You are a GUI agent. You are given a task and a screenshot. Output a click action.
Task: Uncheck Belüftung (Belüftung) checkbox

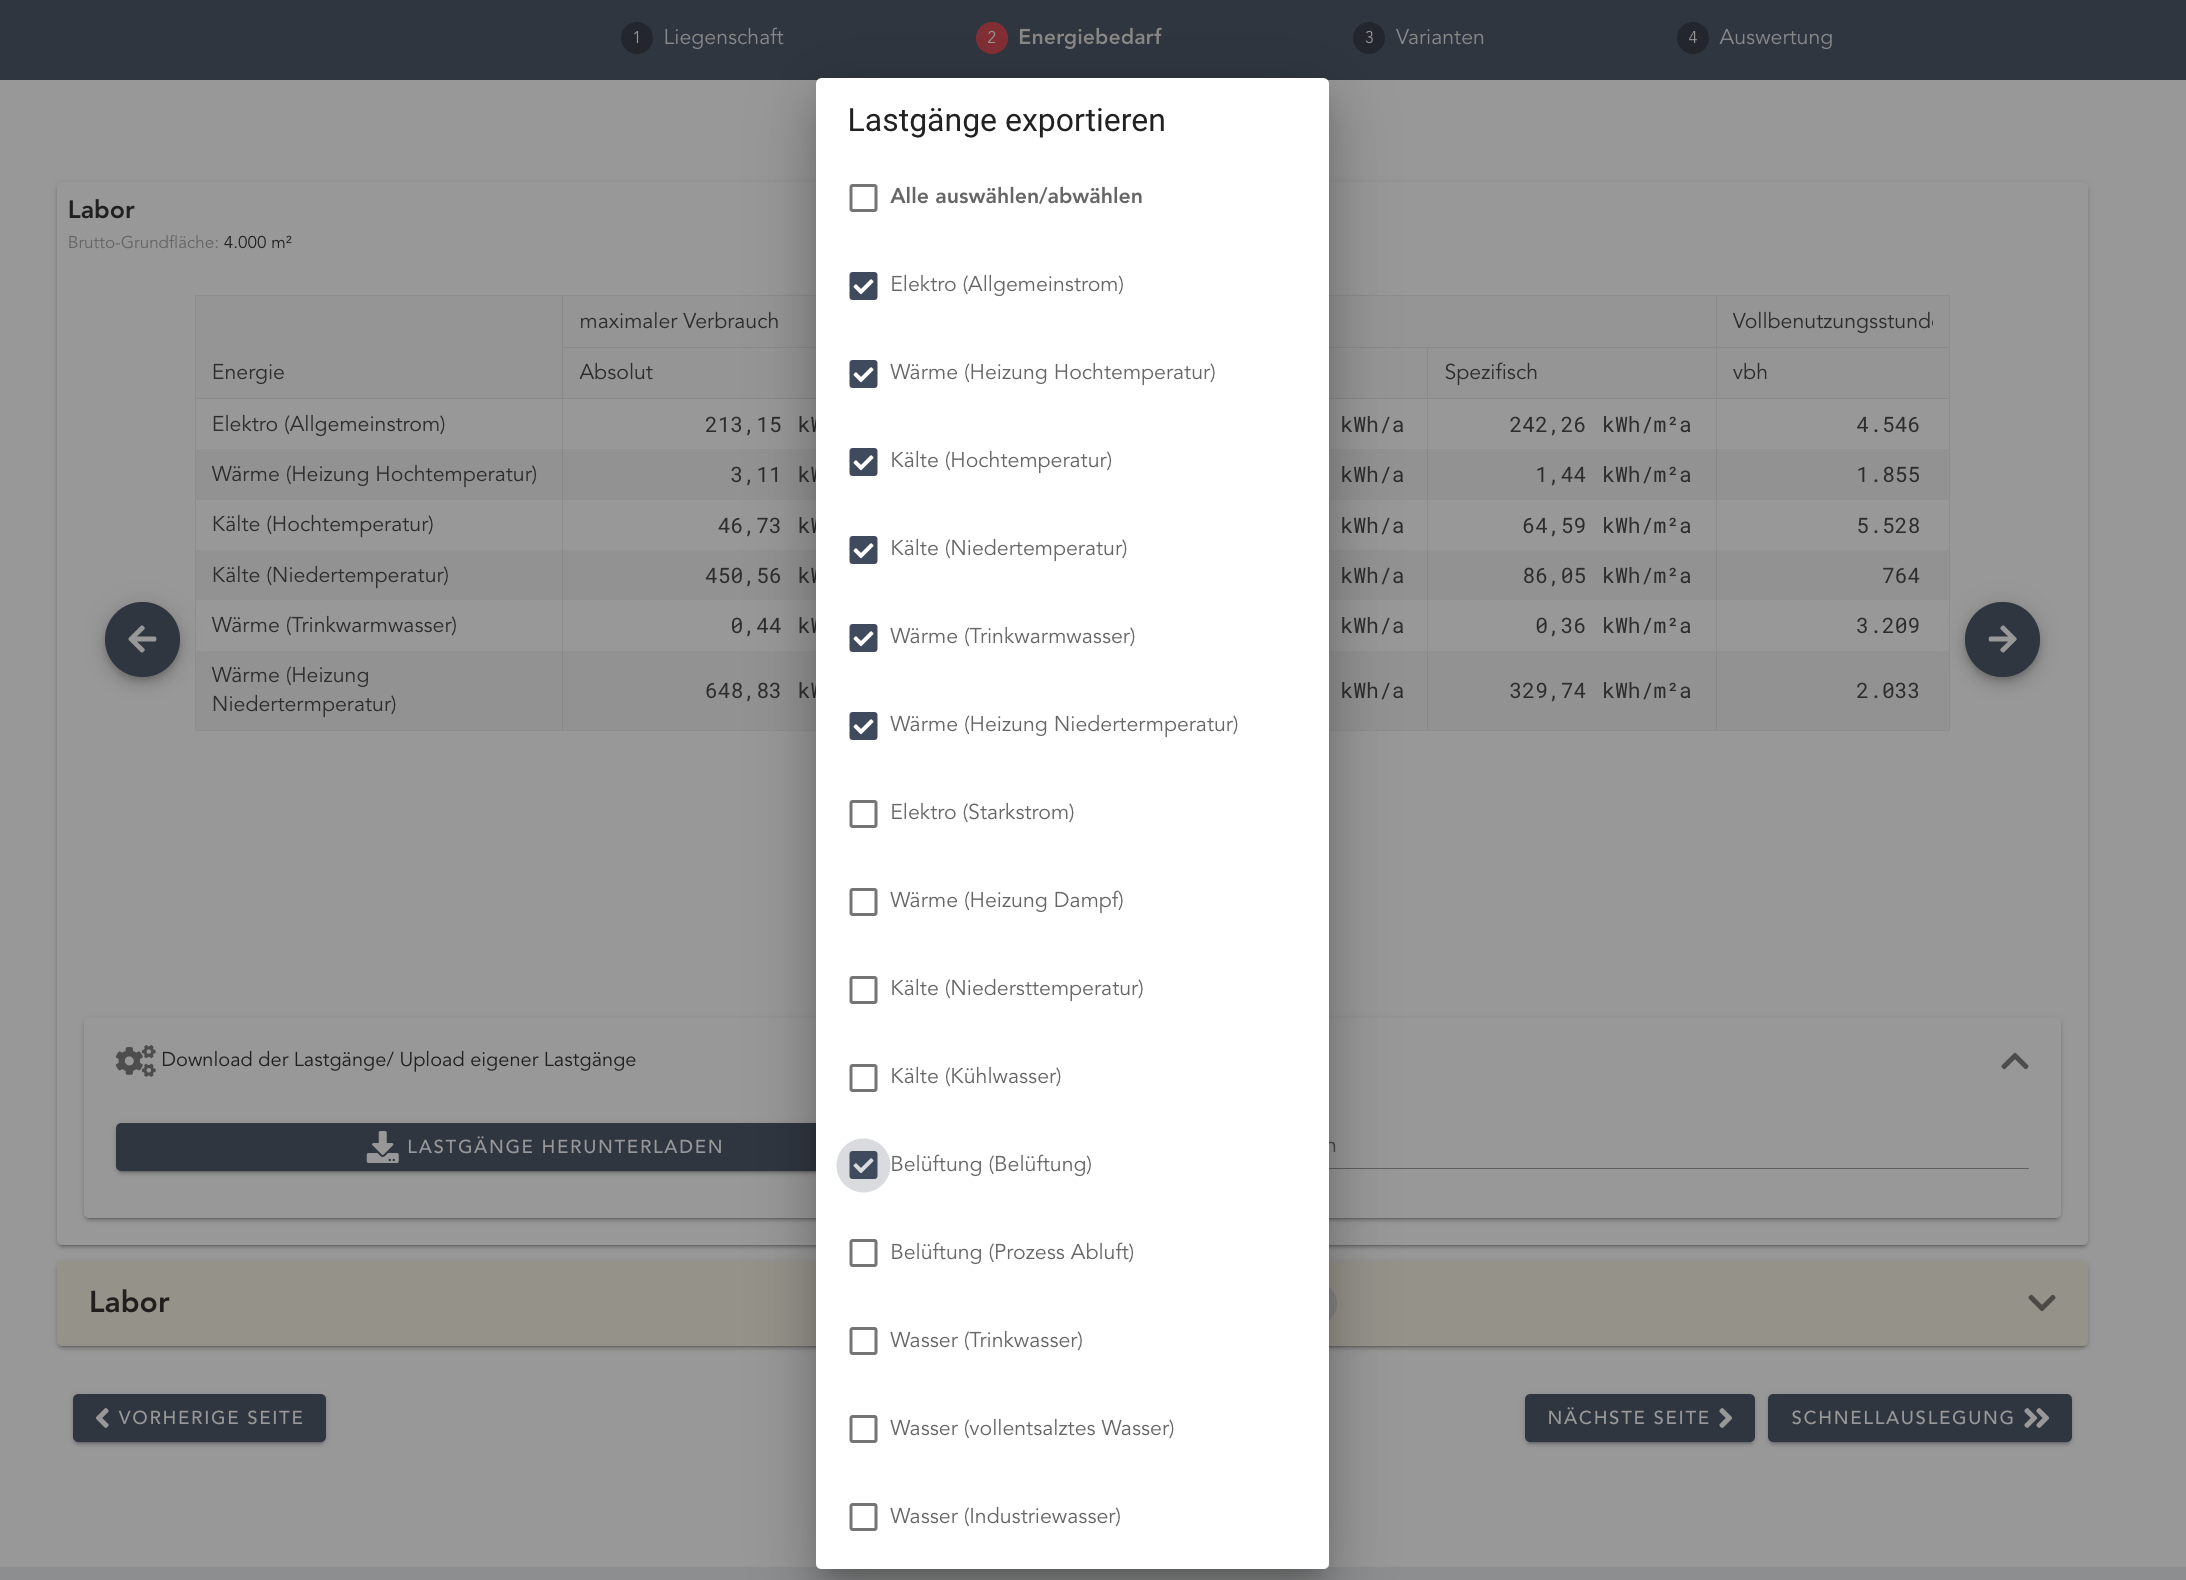pyautogui.click(x=863, y=1165)
